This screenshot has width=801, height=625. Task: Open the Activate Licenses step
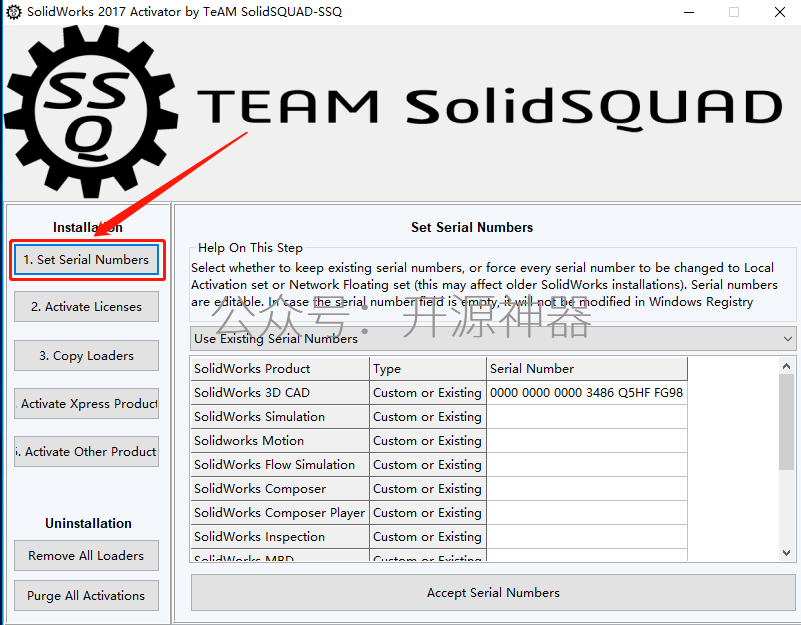pos(86,307)
